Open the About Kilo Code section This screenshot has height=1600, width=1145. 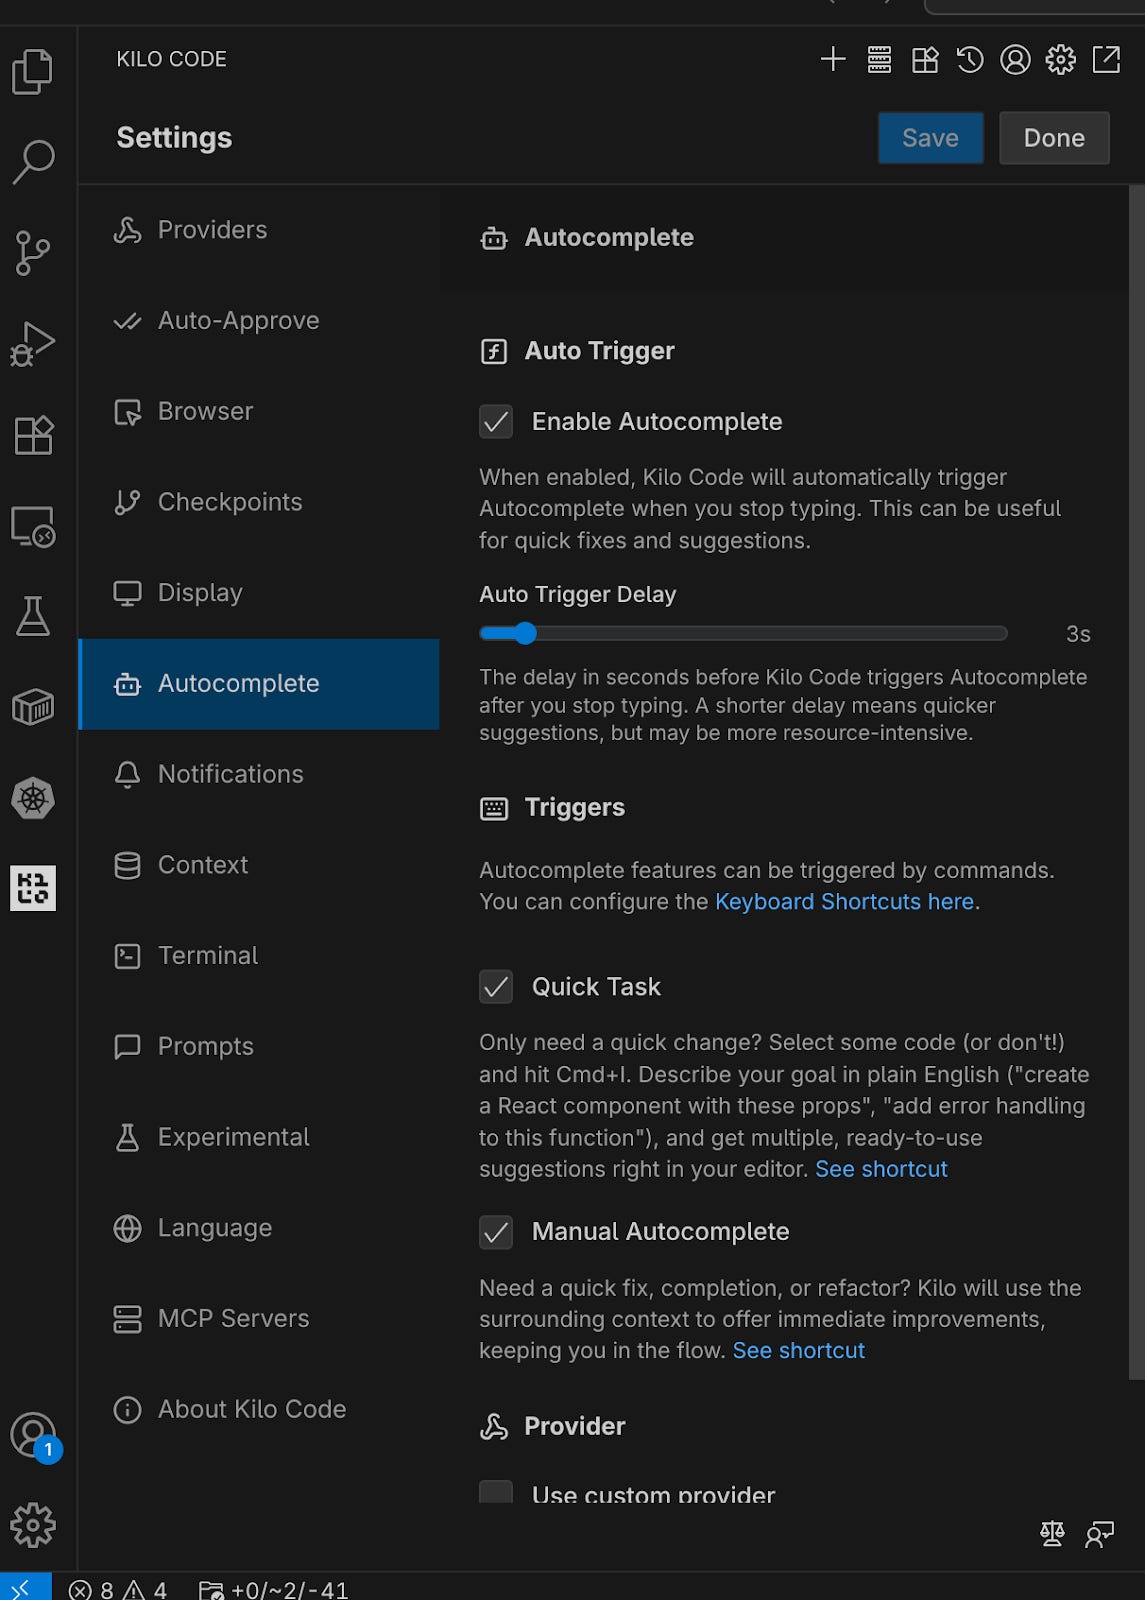click(259, 1409)
